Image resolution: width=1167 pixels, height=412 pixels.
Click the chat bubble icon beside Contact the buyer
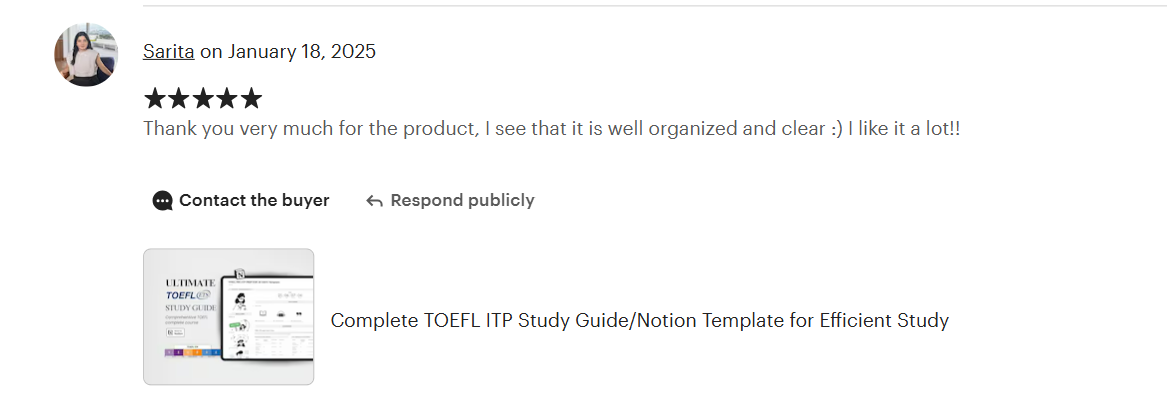[x=162, y=201]
